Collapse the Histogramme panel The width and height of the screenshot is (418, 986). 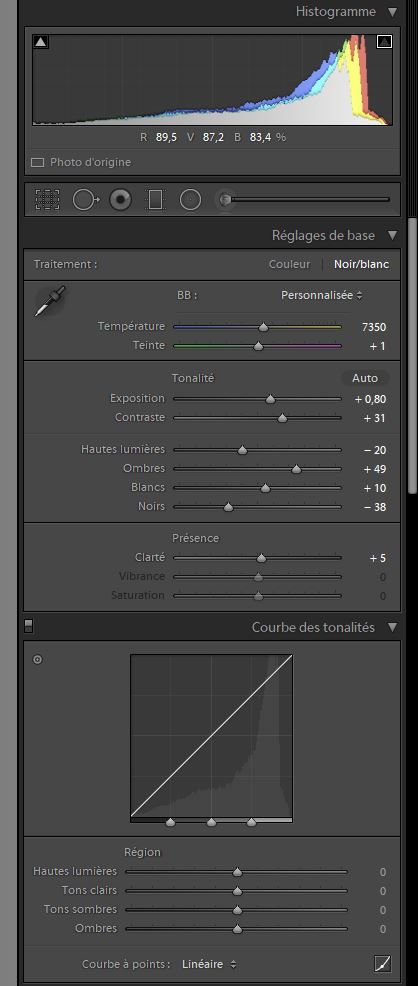pos(393,12)
